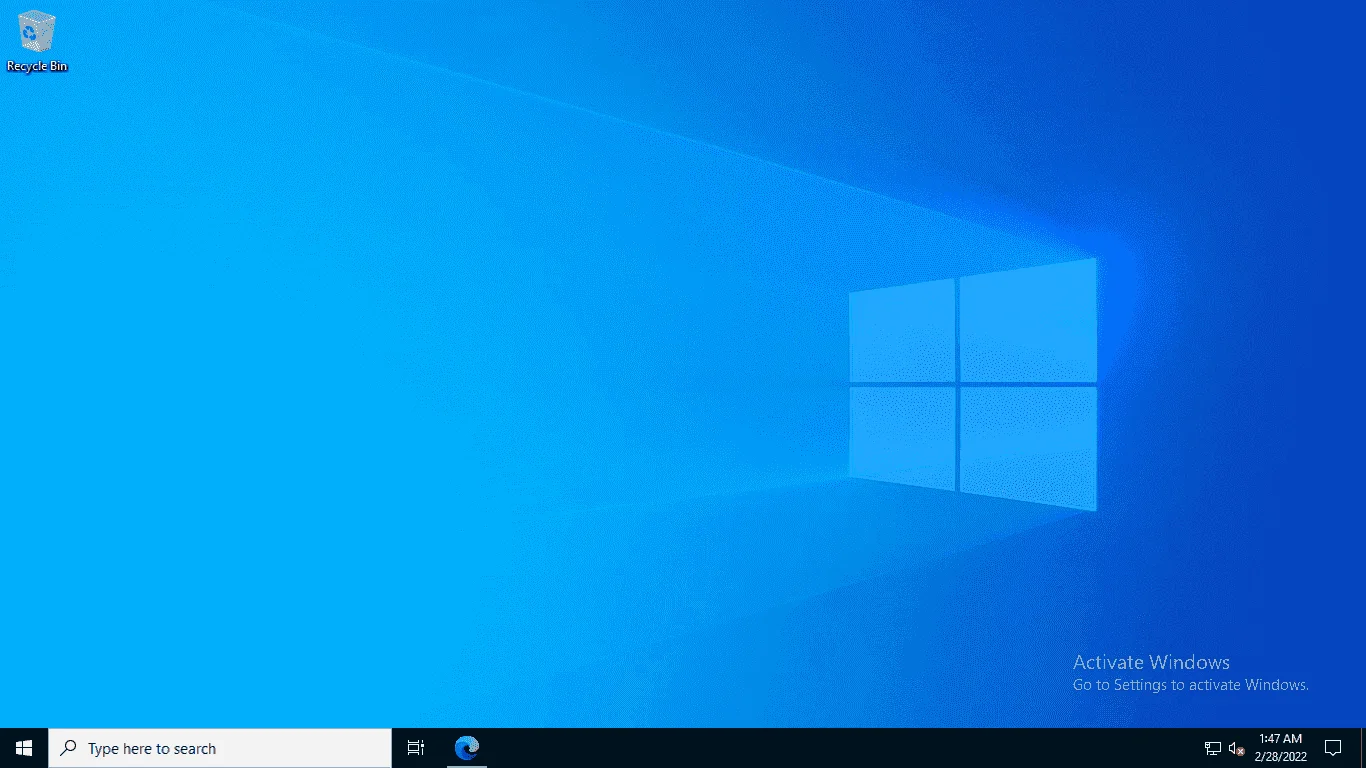Open the network status tray icon
1366x768 pixels.
(x=1213, y=748)
